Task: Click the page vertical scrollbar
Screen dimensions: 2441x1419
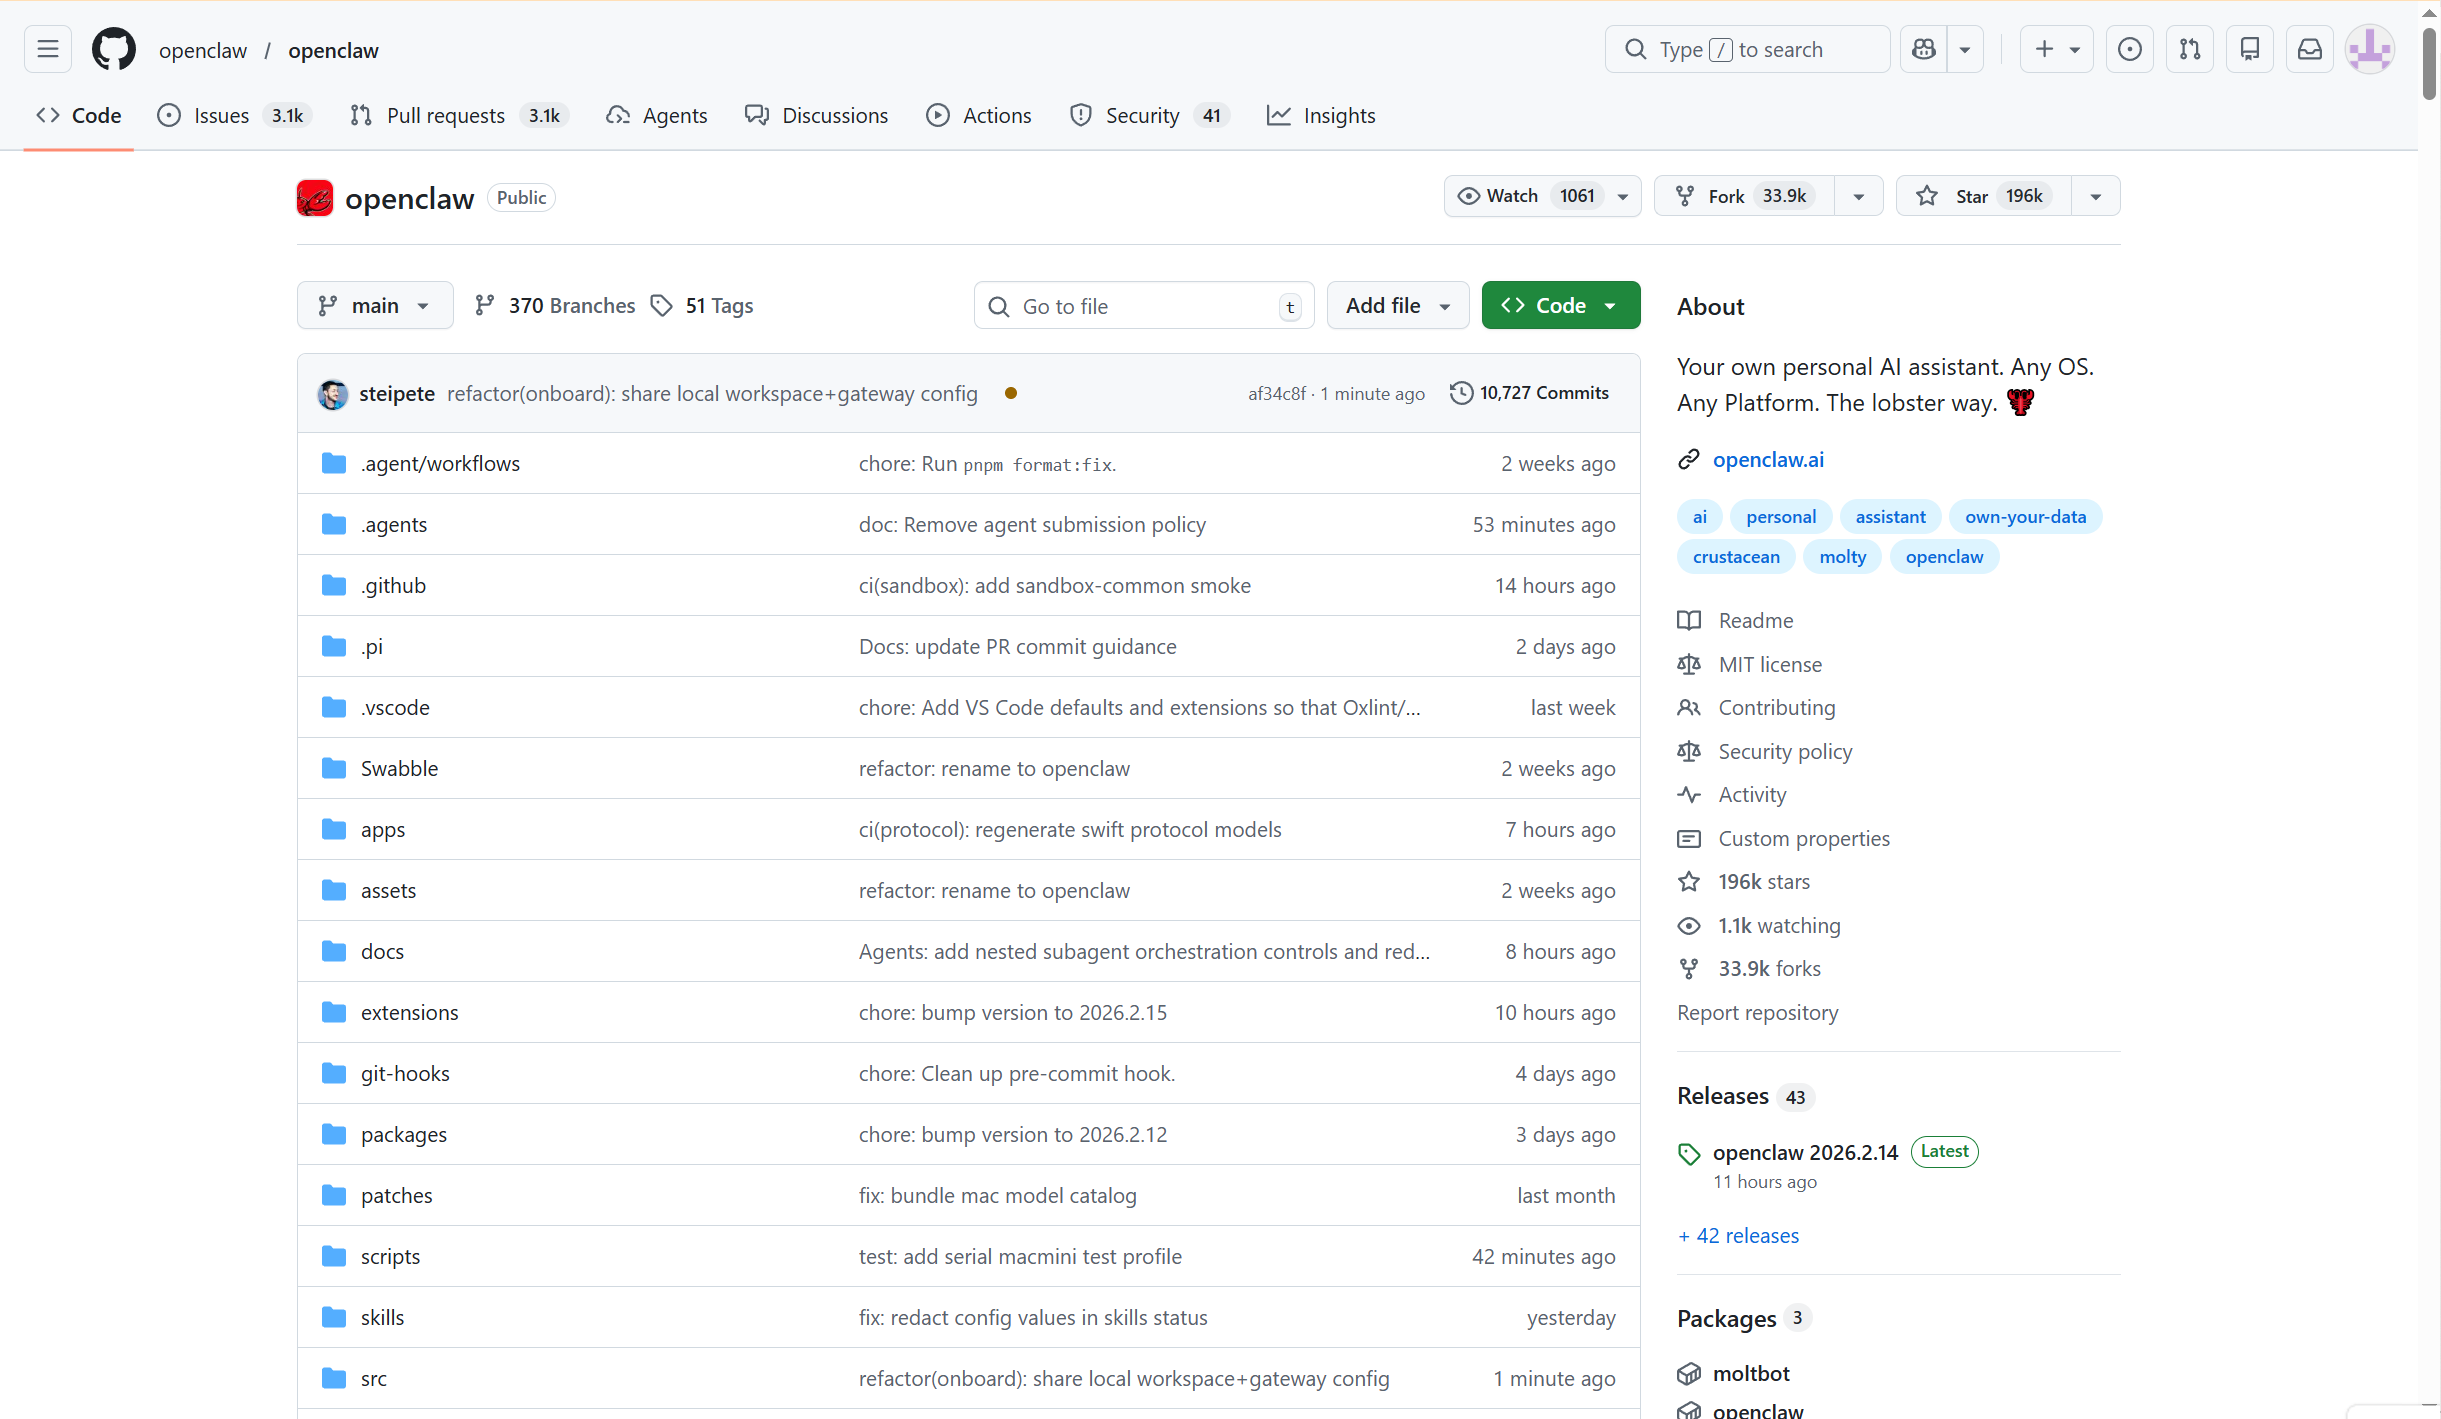Action: pos(2429,65)
